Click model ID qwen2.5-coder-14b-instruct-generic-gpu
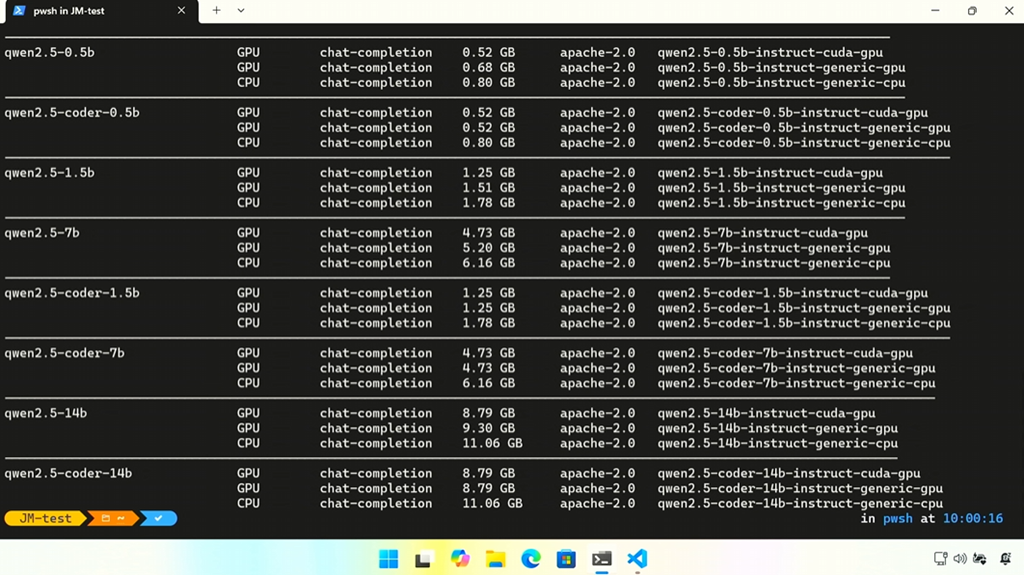 pos(800,488)
